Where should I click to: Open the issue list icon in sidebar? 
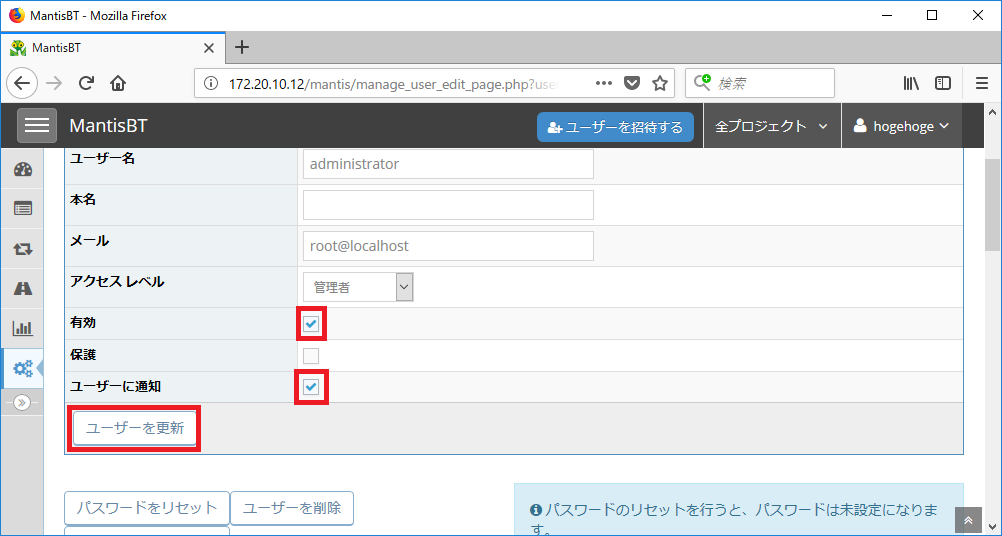point(22,209)
